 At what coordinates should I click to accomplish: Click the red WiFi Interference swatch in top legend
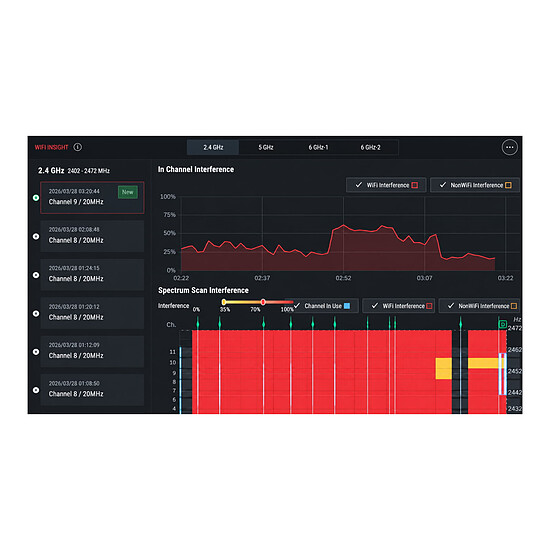coord(415,185)
